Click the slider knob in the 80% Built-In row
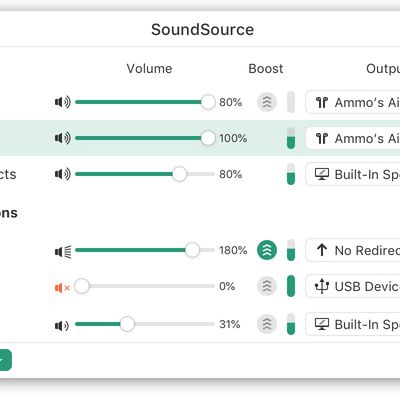The width and height of the screenshot is (400, 400). tap(179, 174)
